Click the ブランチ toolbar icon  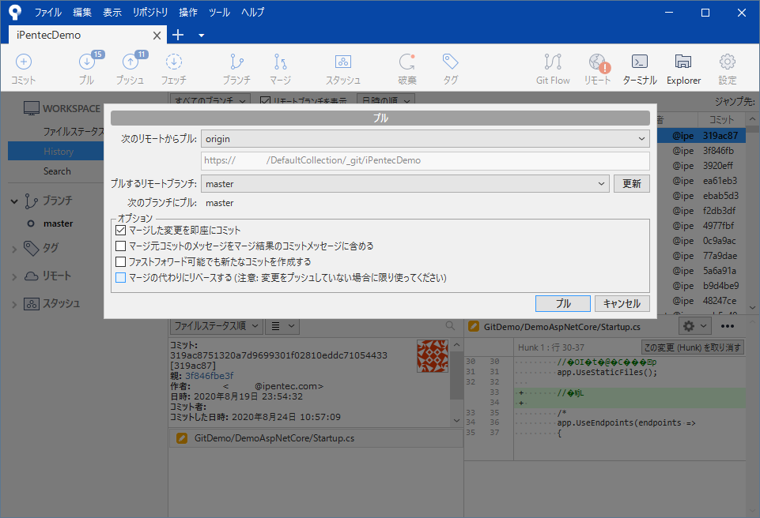pos(237,69)
